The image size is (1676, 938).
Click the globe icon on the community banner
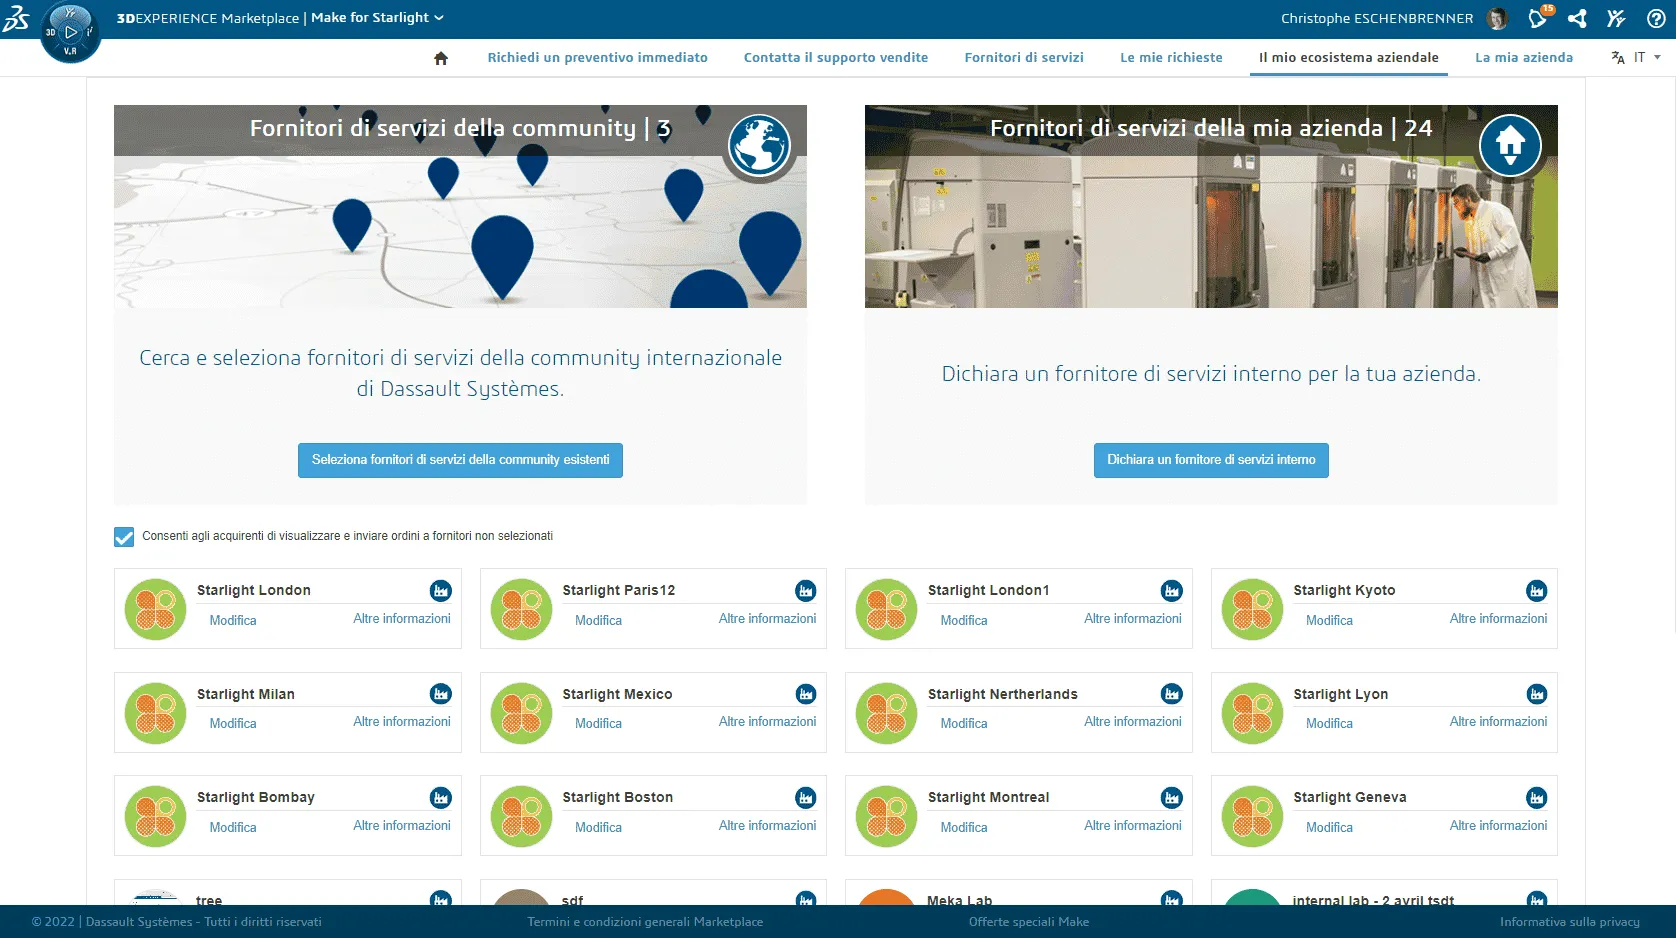[760, 145]
